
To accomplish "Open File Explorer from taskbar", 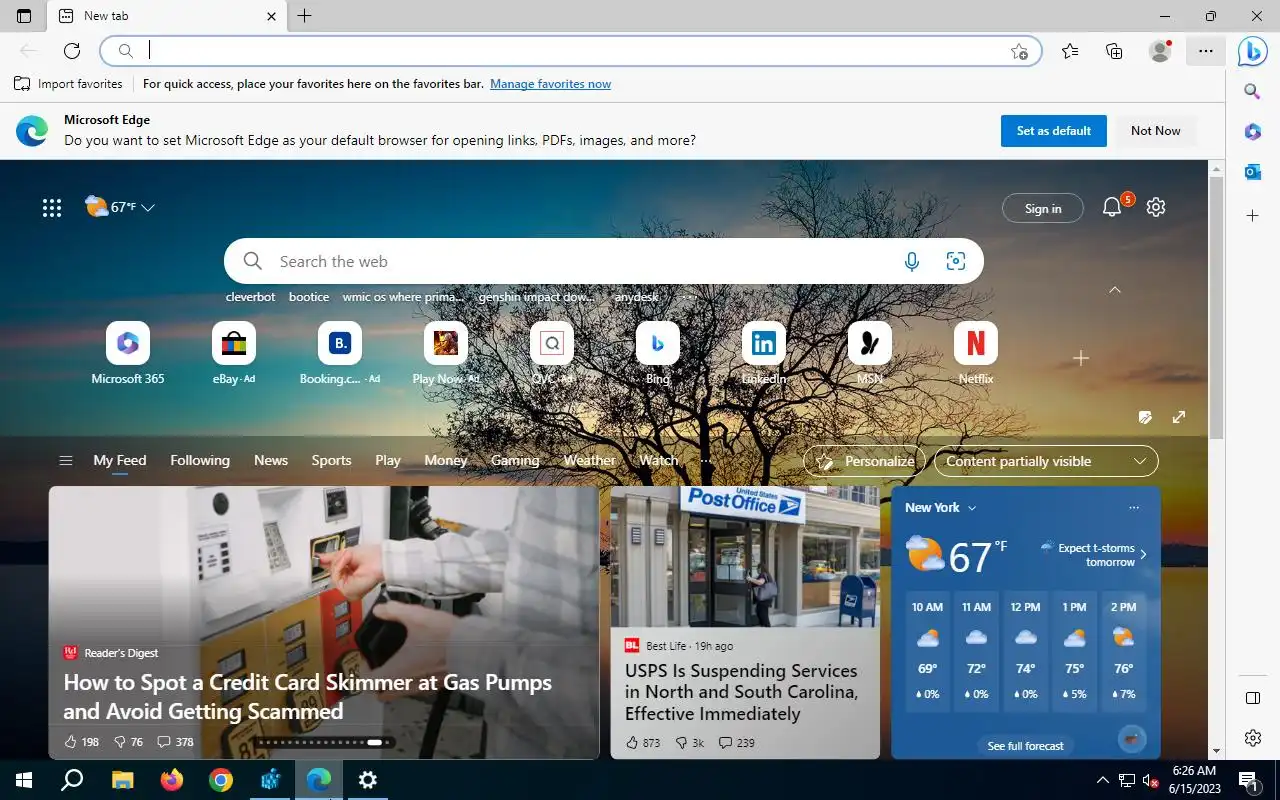I will [122, 780].
